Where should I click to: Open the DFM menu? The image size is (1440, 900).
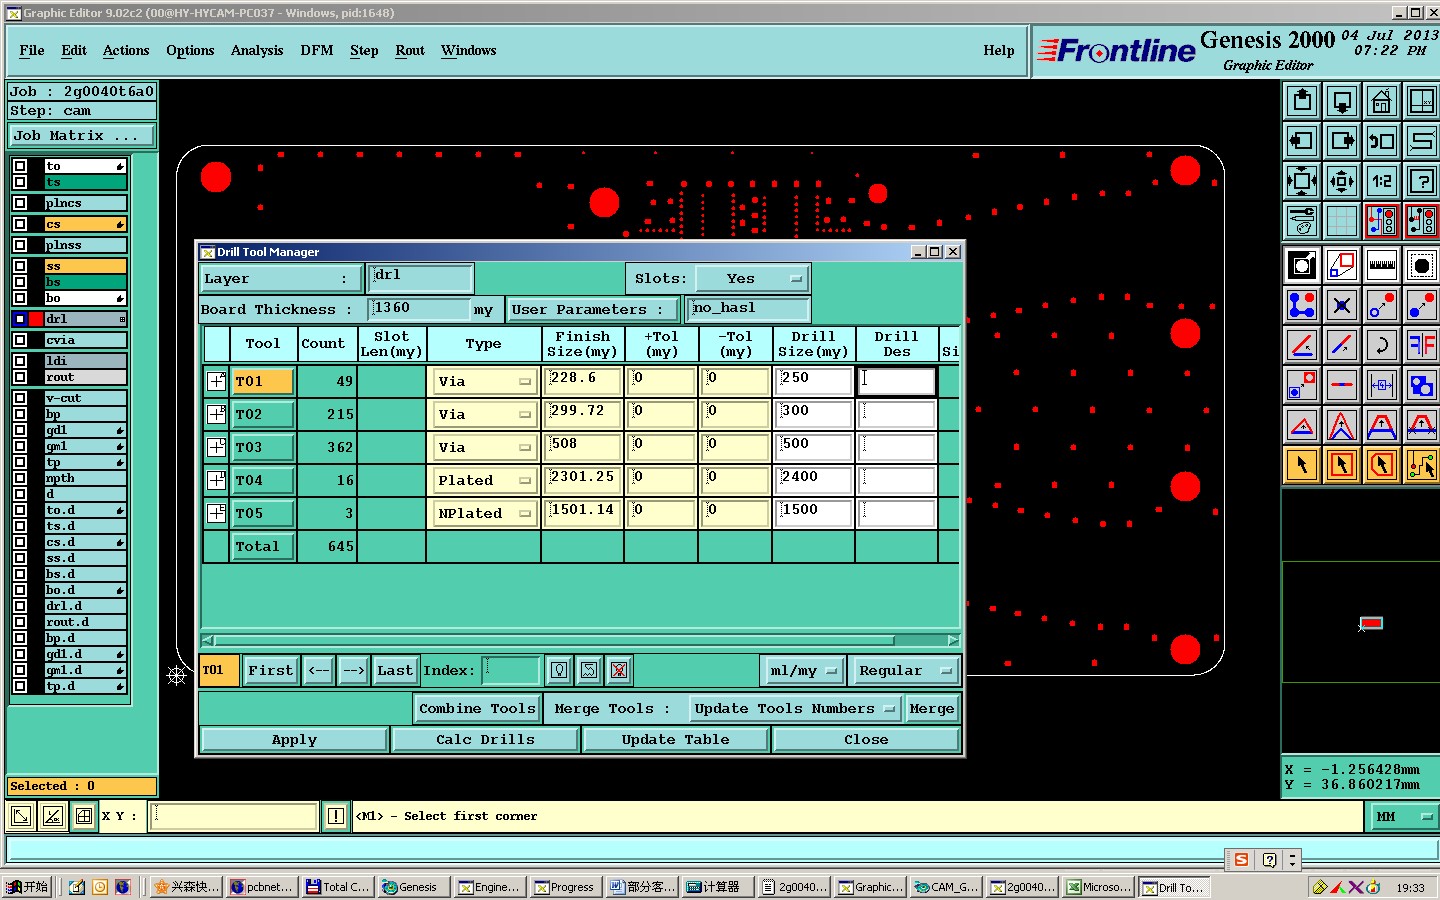coord(317,51)
